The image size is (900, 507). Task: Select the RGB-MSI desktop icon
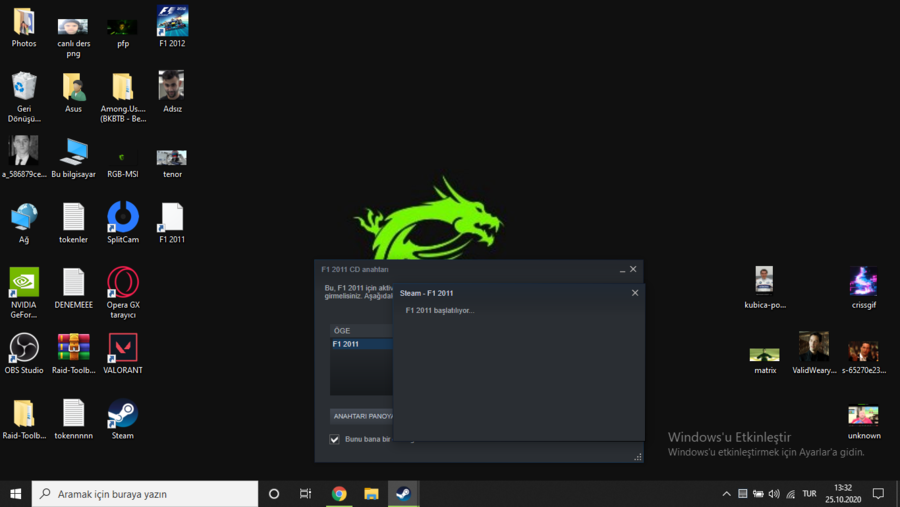click(122, 163)
